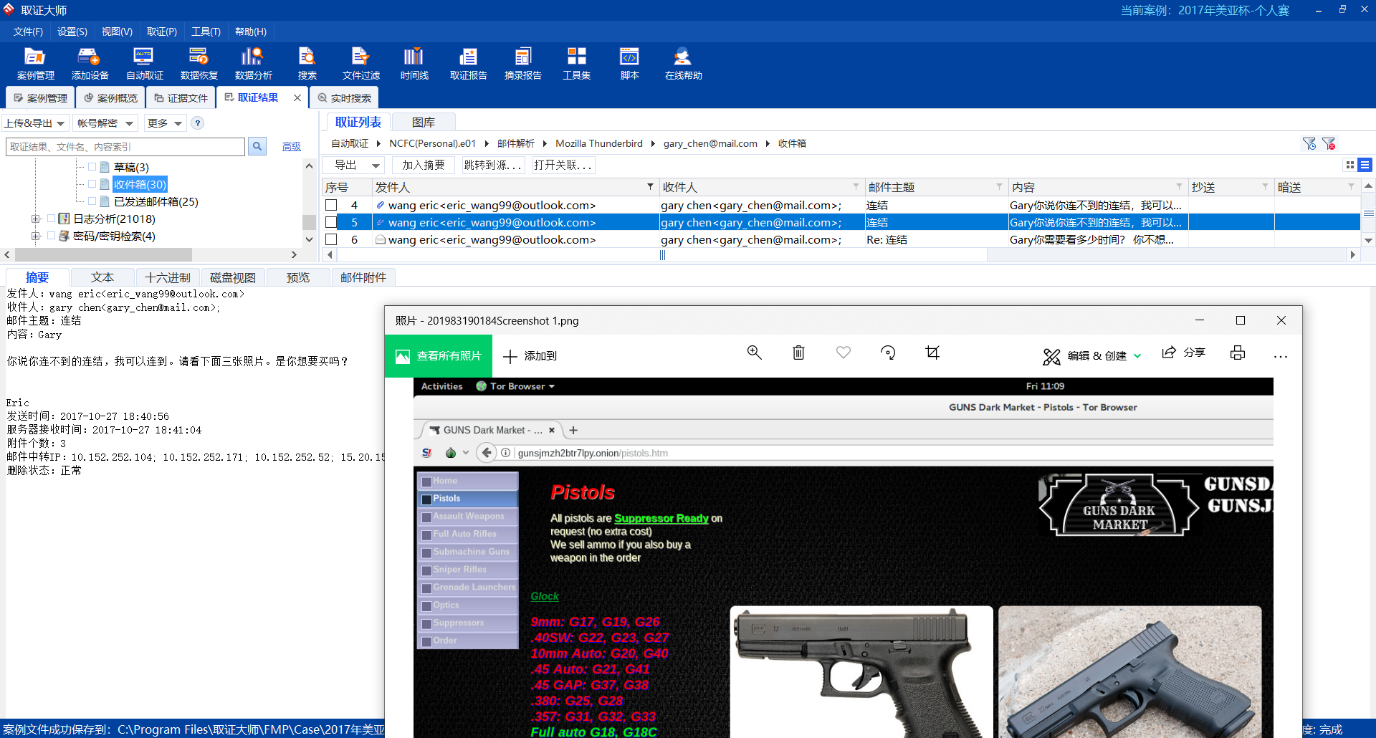Open the Photos more options ellipsis

1280,355
